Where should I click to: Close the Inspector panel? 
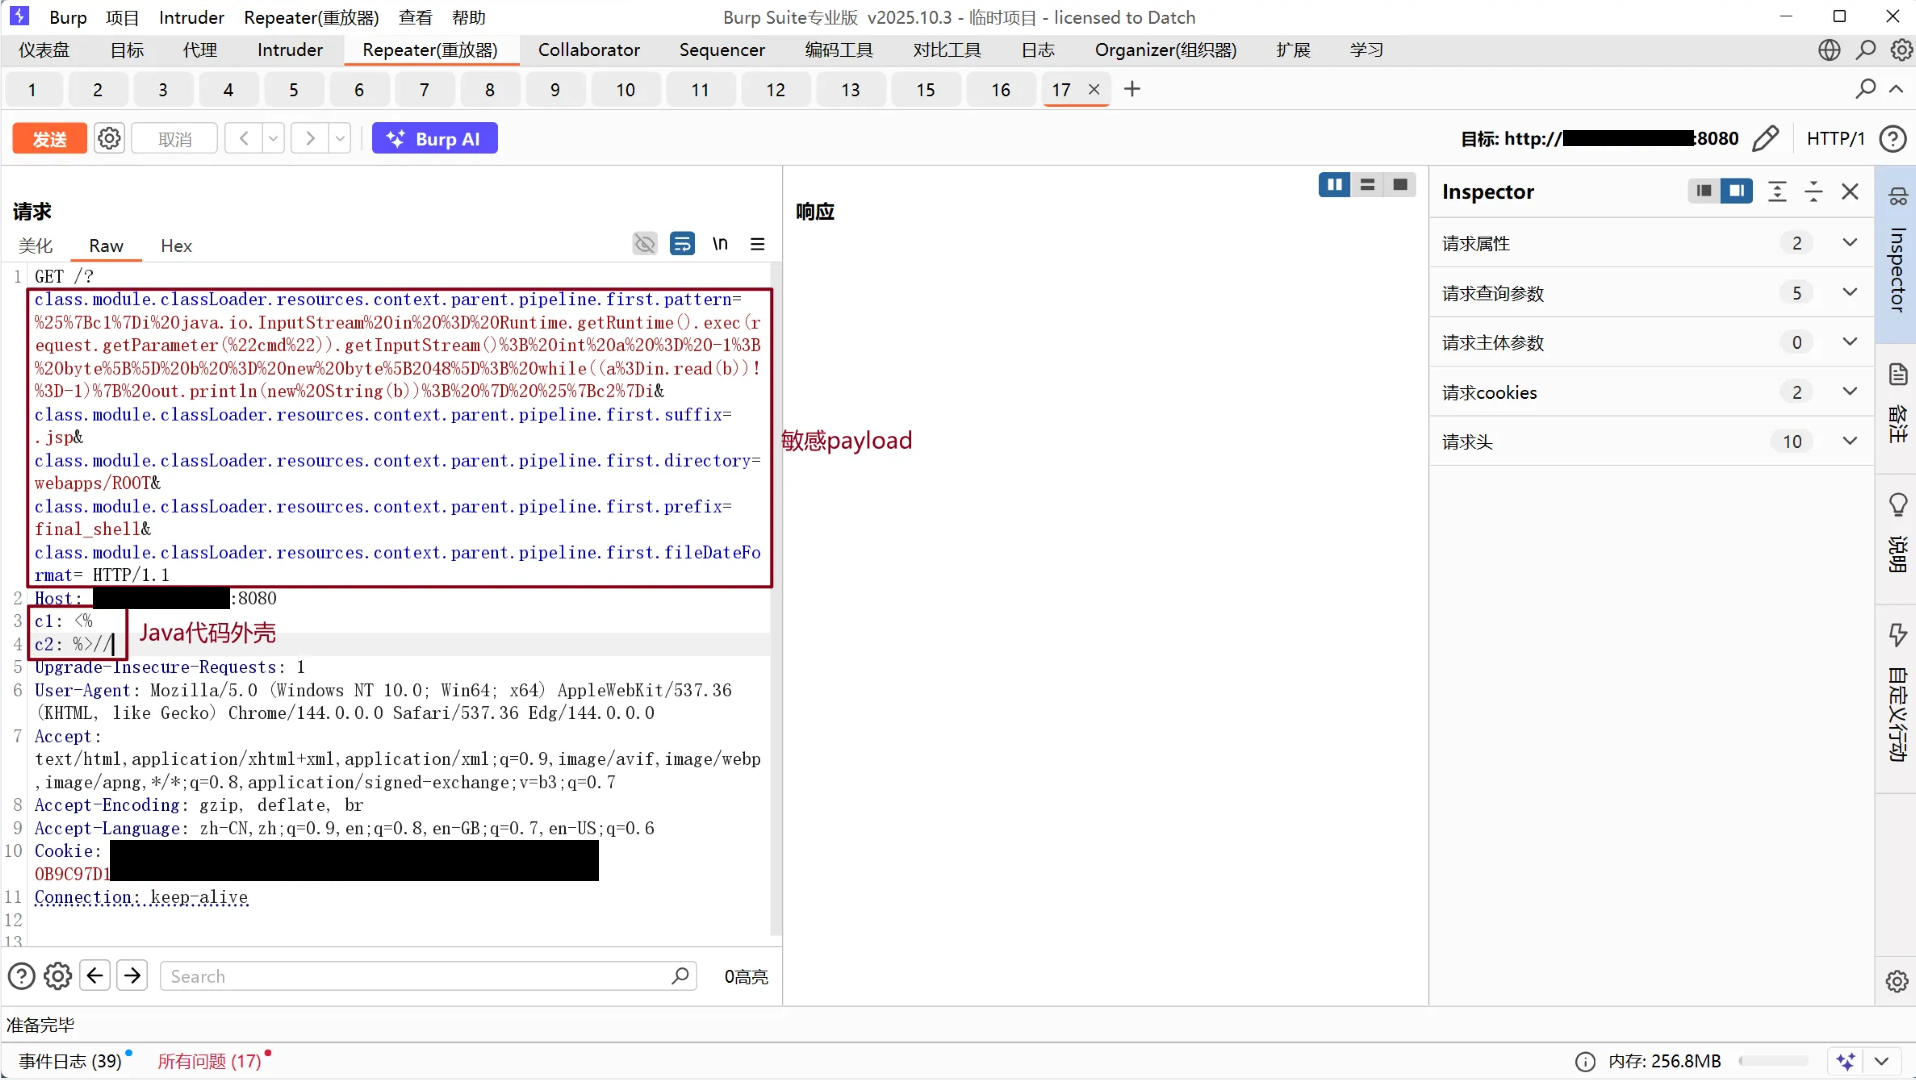(1850, 191)
